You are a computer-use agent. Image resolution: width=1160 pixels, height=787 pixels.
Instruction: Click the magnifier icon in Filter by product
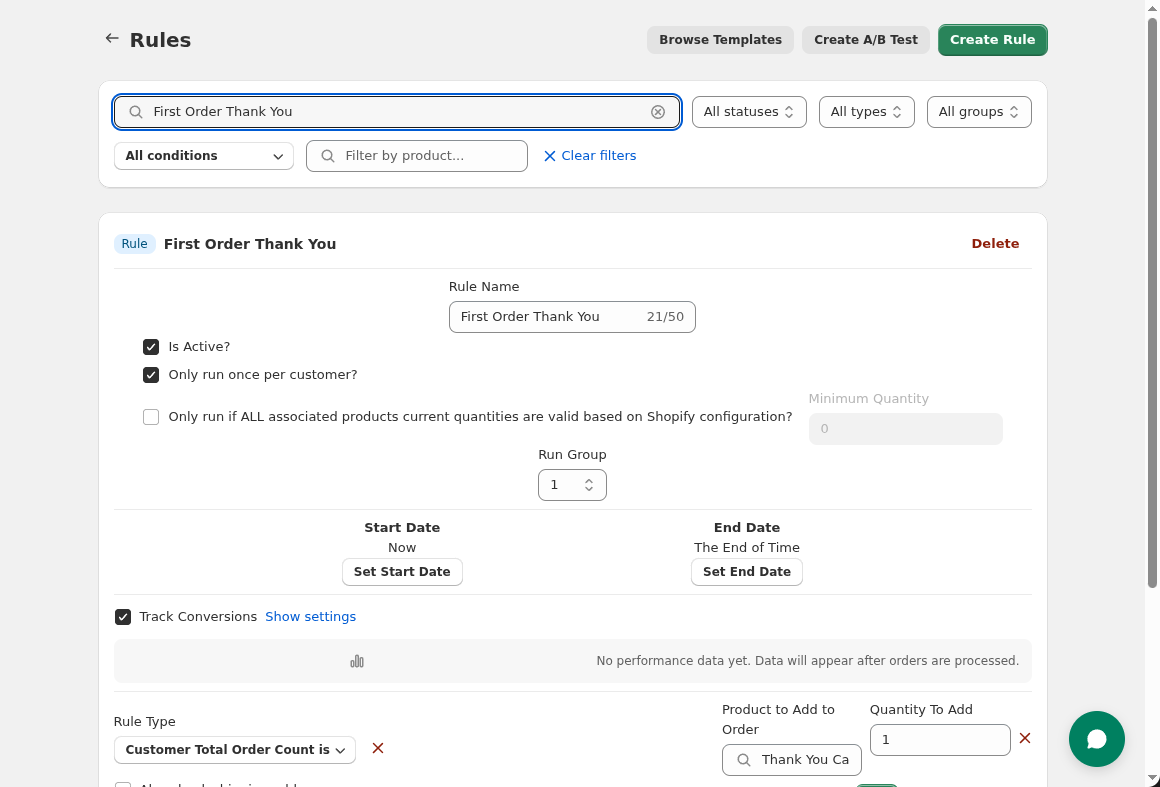(328, 156)
